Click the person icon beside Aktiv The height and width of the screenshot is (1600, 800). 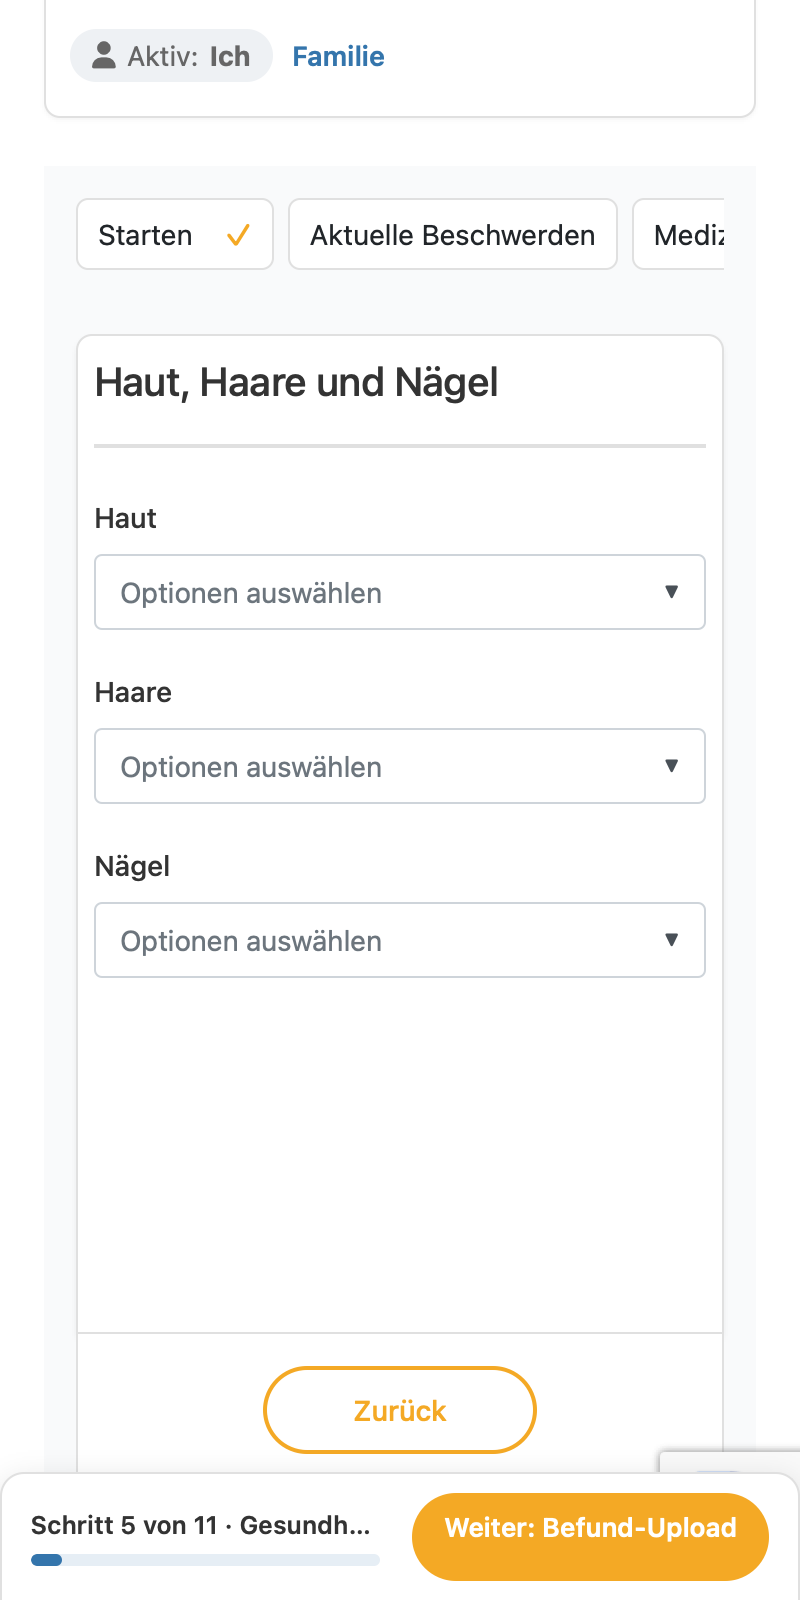[x=104, y=55]
